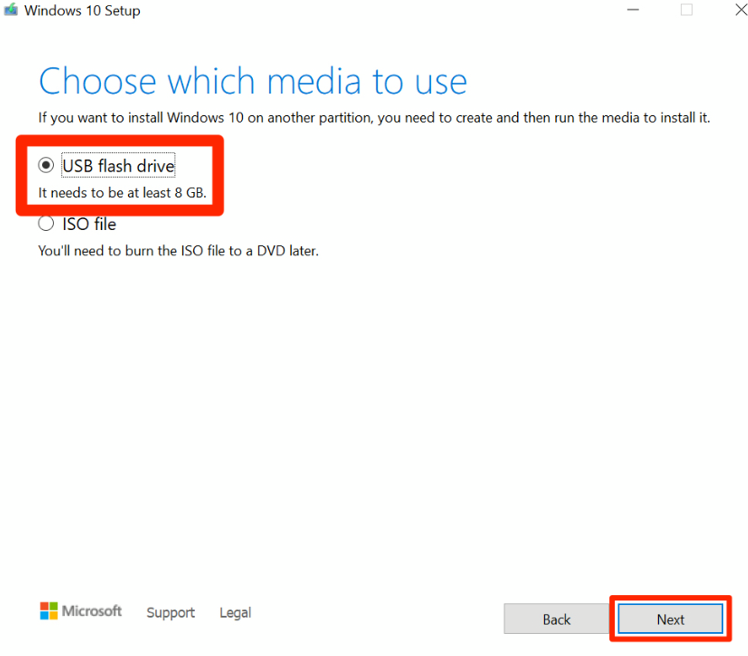Click the Microsoft wordmark text
Viewport: 748px width, 656px height.
pyautogui.click(x=92, y=611)
